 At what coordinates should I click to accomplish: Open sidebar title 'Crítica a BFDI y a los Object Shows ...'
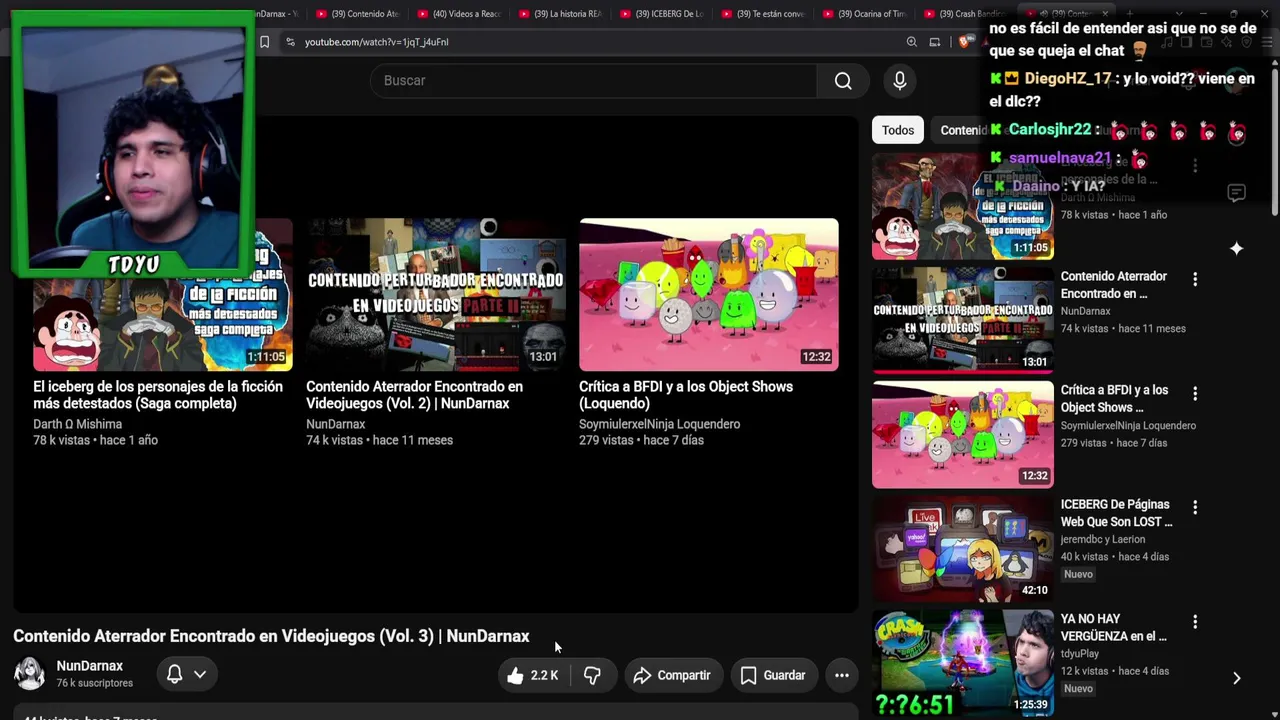(1114, 399)
